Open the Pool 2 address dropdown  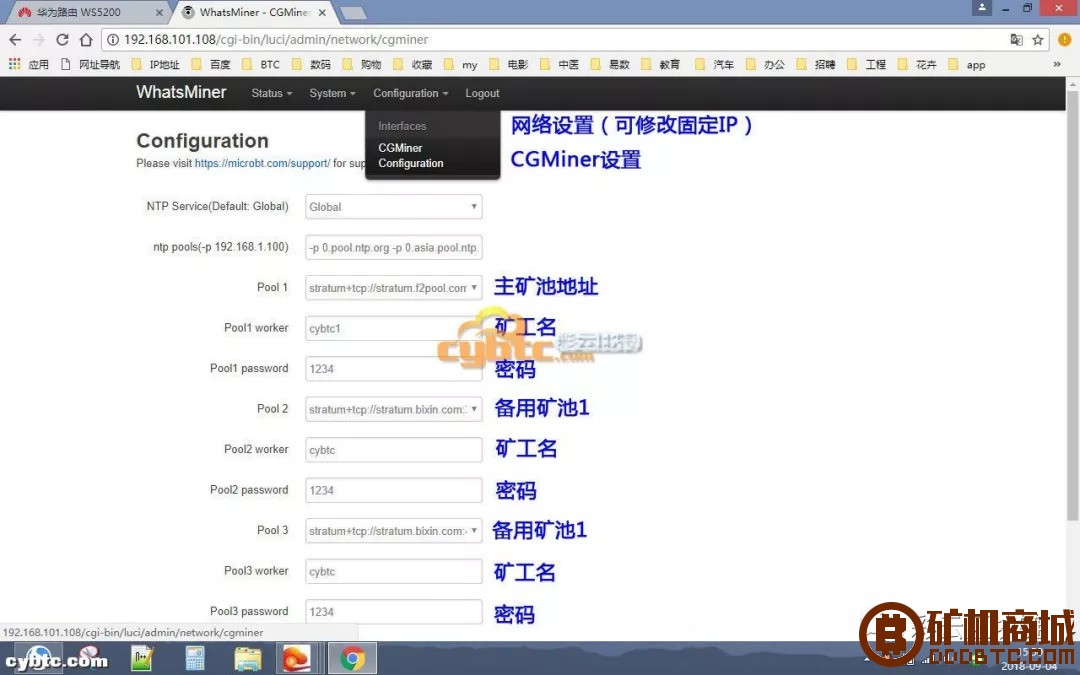tap(393, 409)
